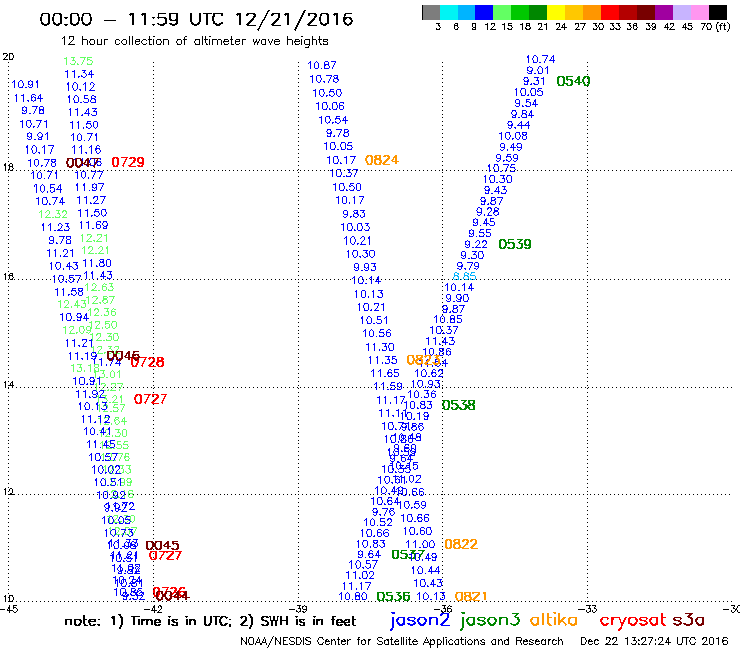Click the '9.83' wave height value
Image resolution: width=740 pixels, height=650 pixels.
(x=354, y=214)
